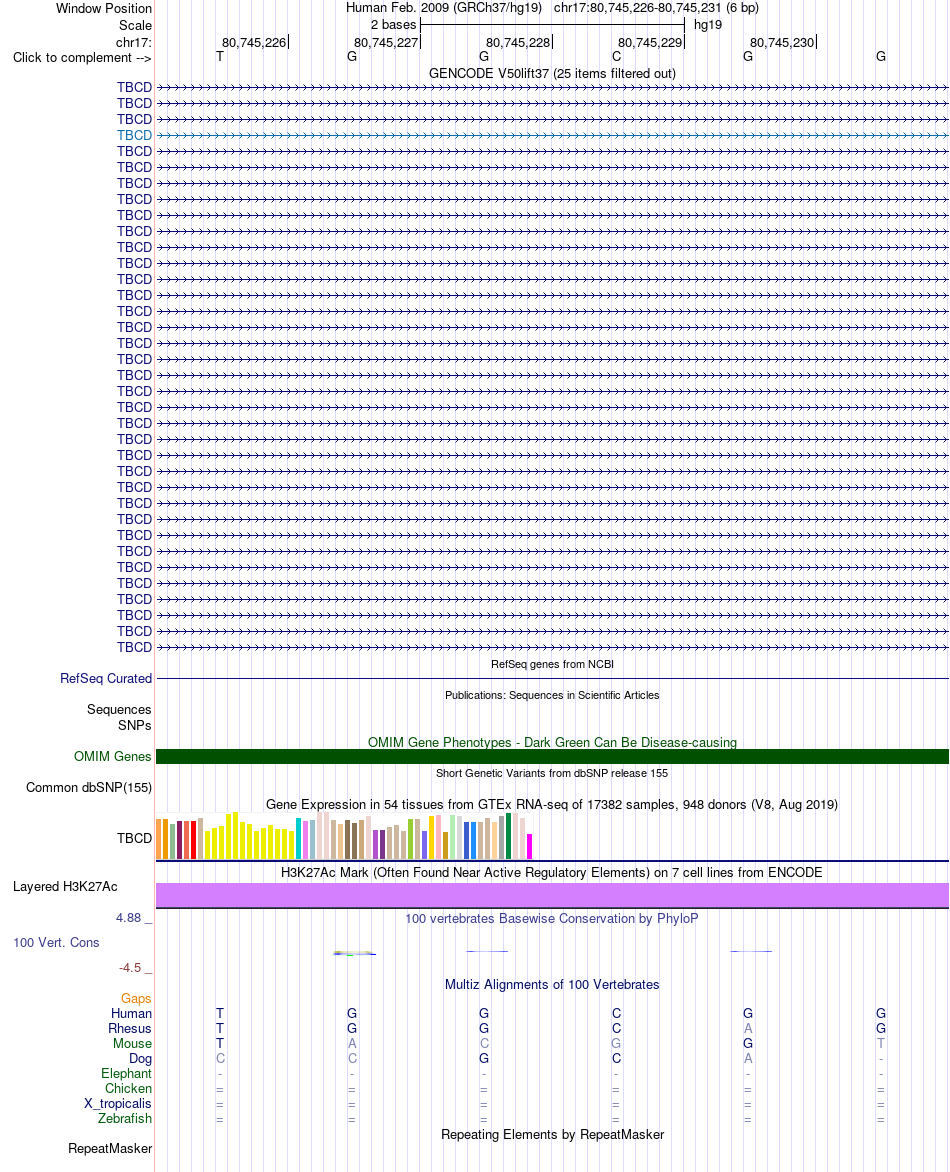Click the position header 'Human Feb. 2009 (GRCh37/hg19)'

[x=444, y=7]
